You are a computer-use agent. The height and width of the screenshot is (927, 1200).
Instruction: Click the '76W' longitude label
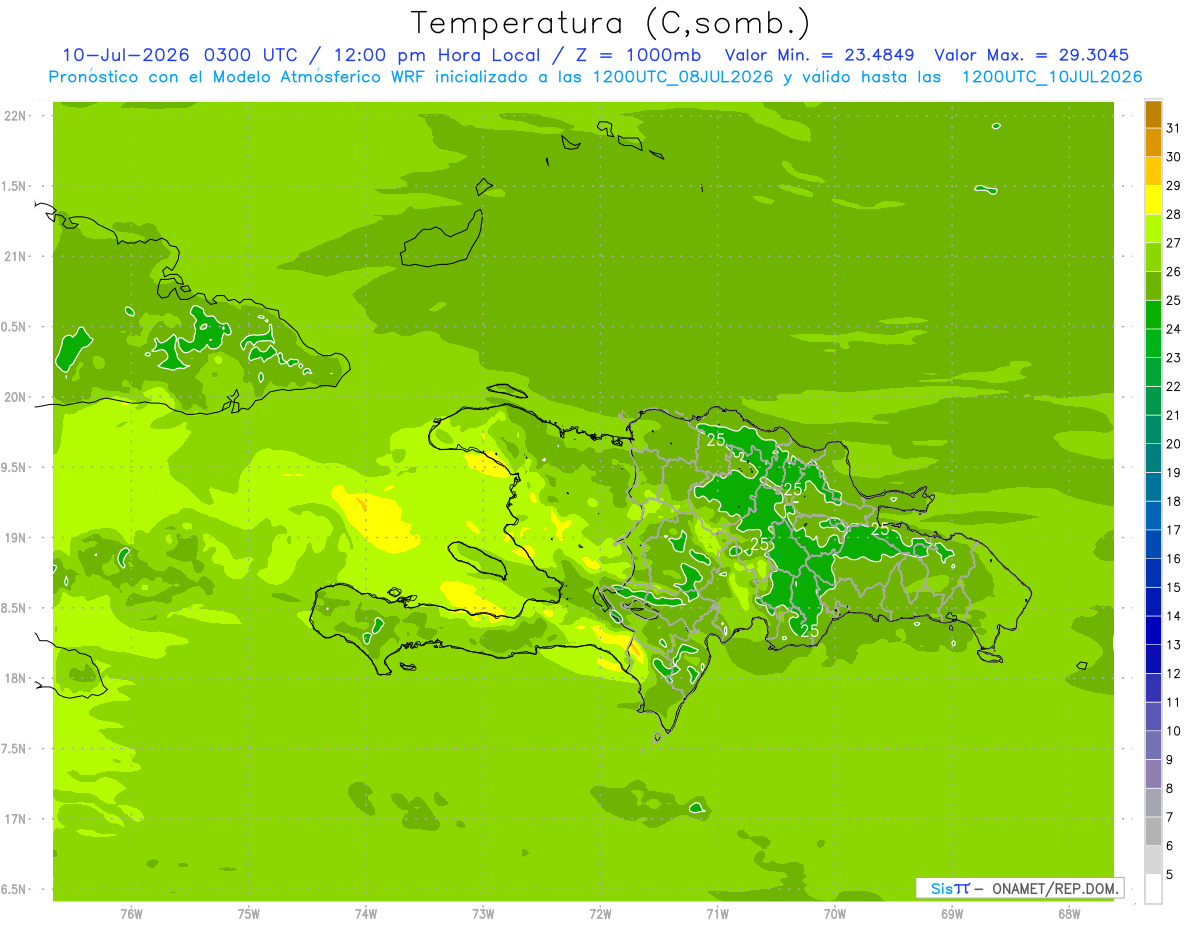[131, 914]
